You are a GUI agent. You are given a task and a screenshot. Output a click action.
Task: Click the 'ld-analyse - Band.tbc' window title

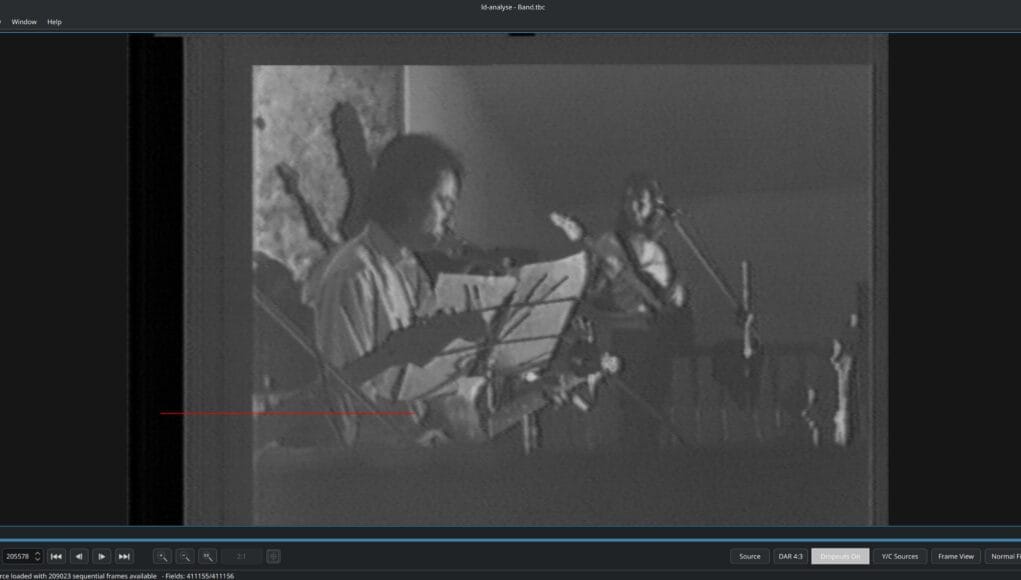(x=512, y=7)
